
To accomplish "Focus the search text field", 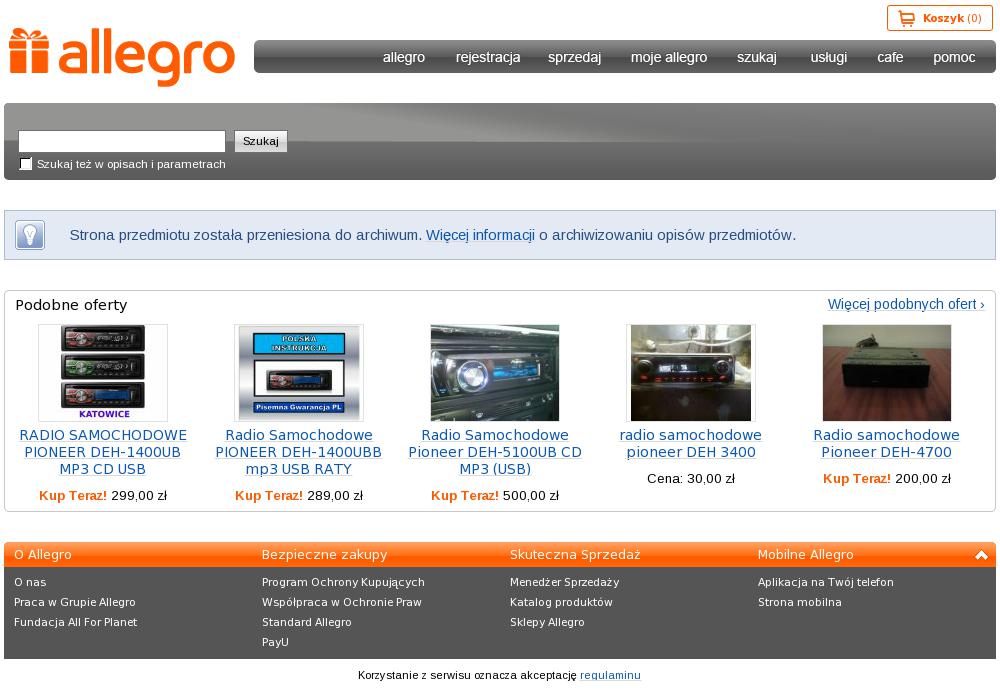I will (x=122, y=141).
